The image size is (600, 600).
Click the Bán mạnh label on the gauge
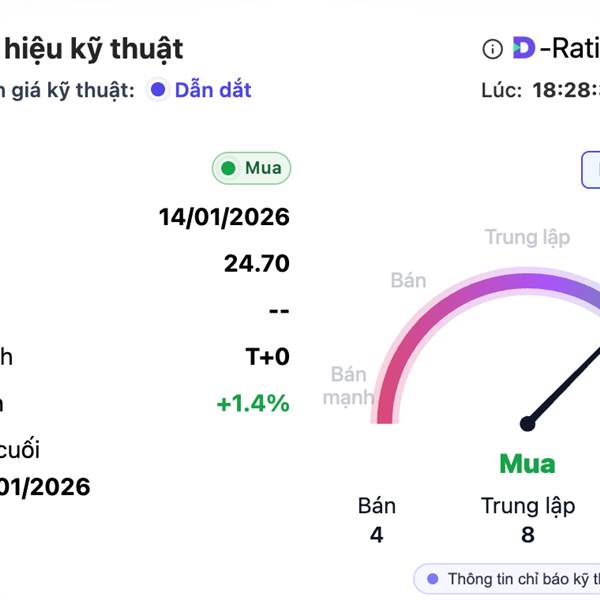pos(350,386)
